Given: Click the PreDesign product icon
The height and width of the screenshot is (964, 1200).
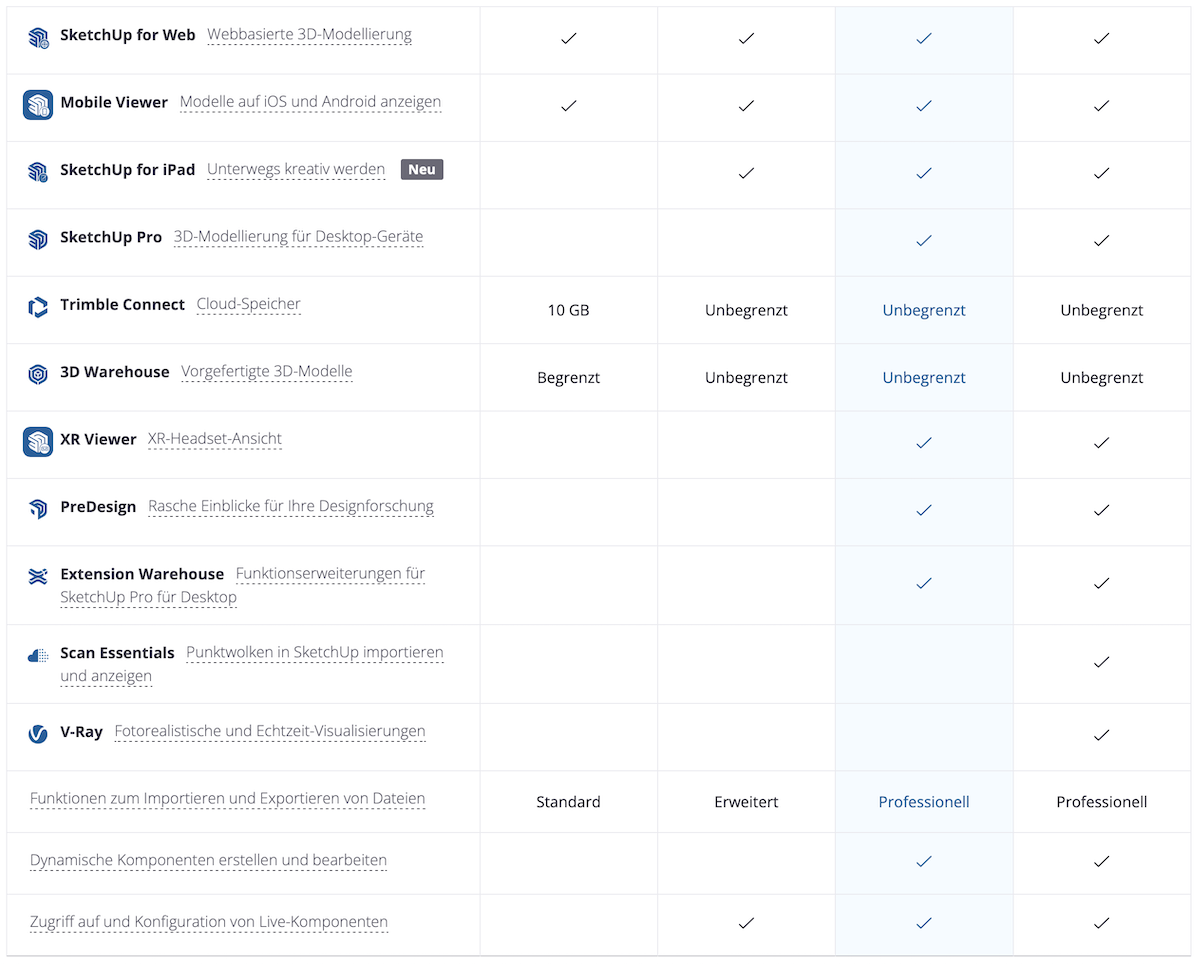Looking at the screenshot, I should tap(38, 509).
